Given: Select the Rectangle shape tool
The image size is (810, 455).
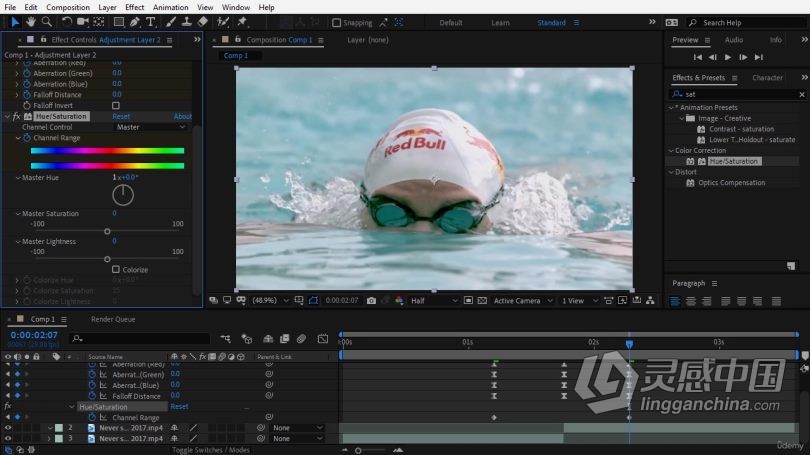Looking at the screenshot, I should (119, 22).
